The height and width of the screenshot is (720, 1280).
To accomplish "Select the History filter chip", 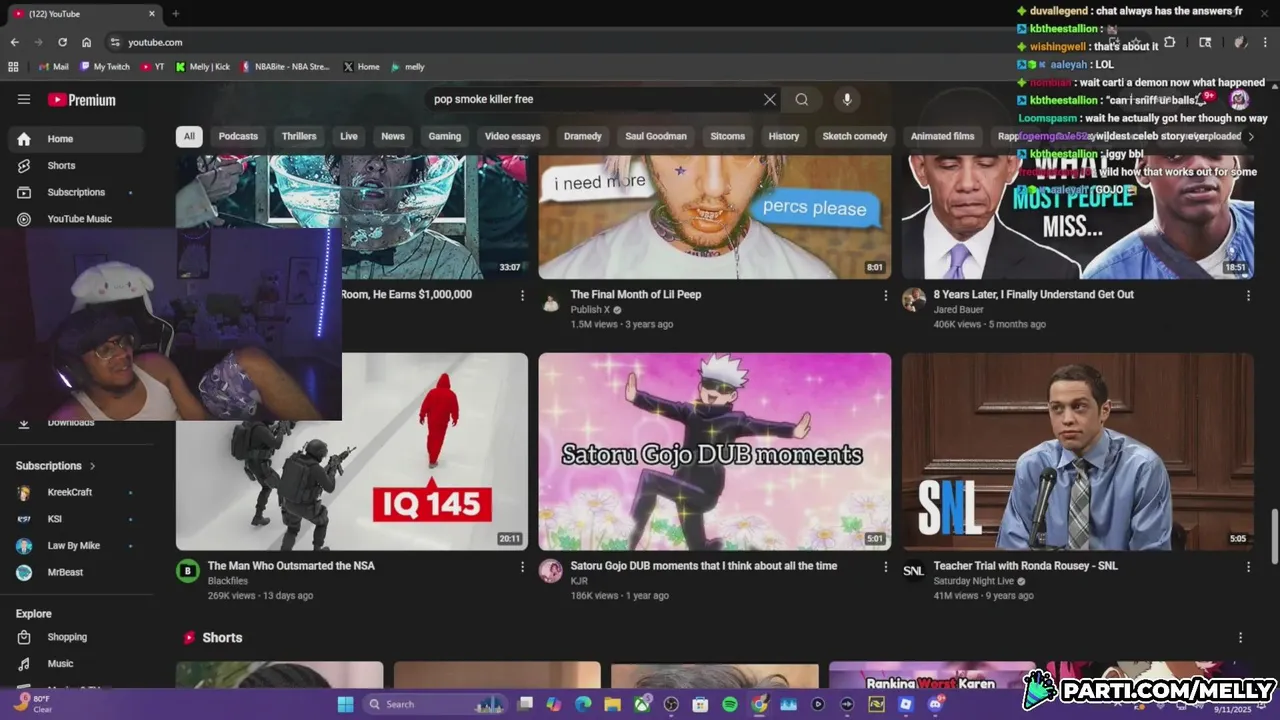I will coord(784,136).
